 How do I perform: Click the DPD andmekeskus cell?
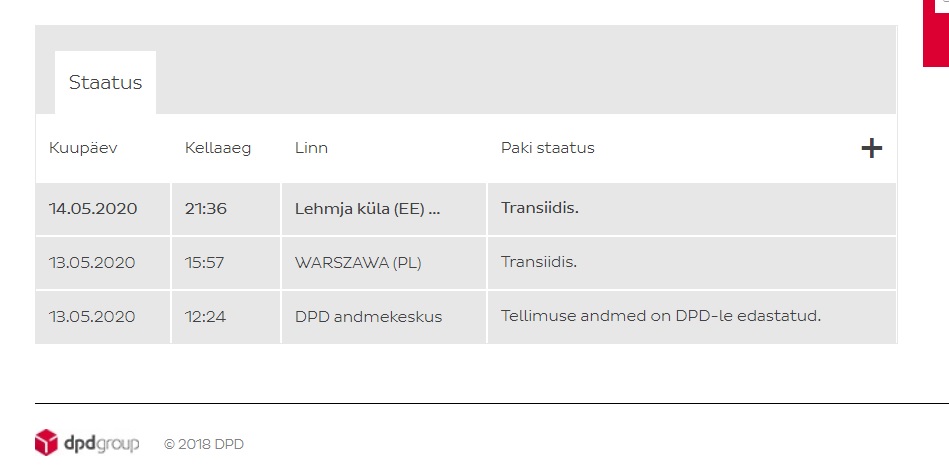pyautogui.click(x=384, y=317)
